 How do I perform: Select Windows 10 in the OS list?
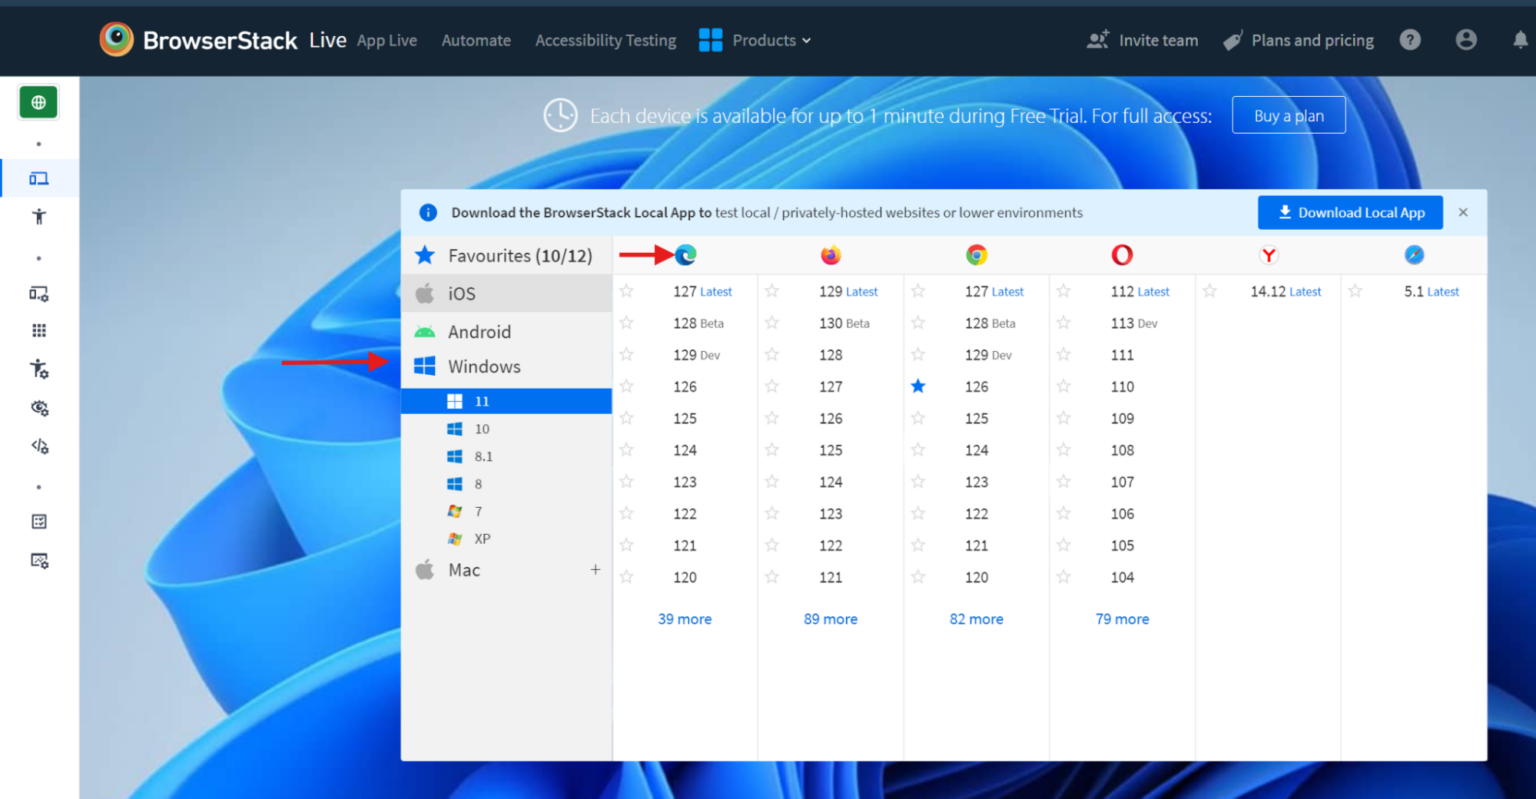pyautogui.click(x=482, y=428)
